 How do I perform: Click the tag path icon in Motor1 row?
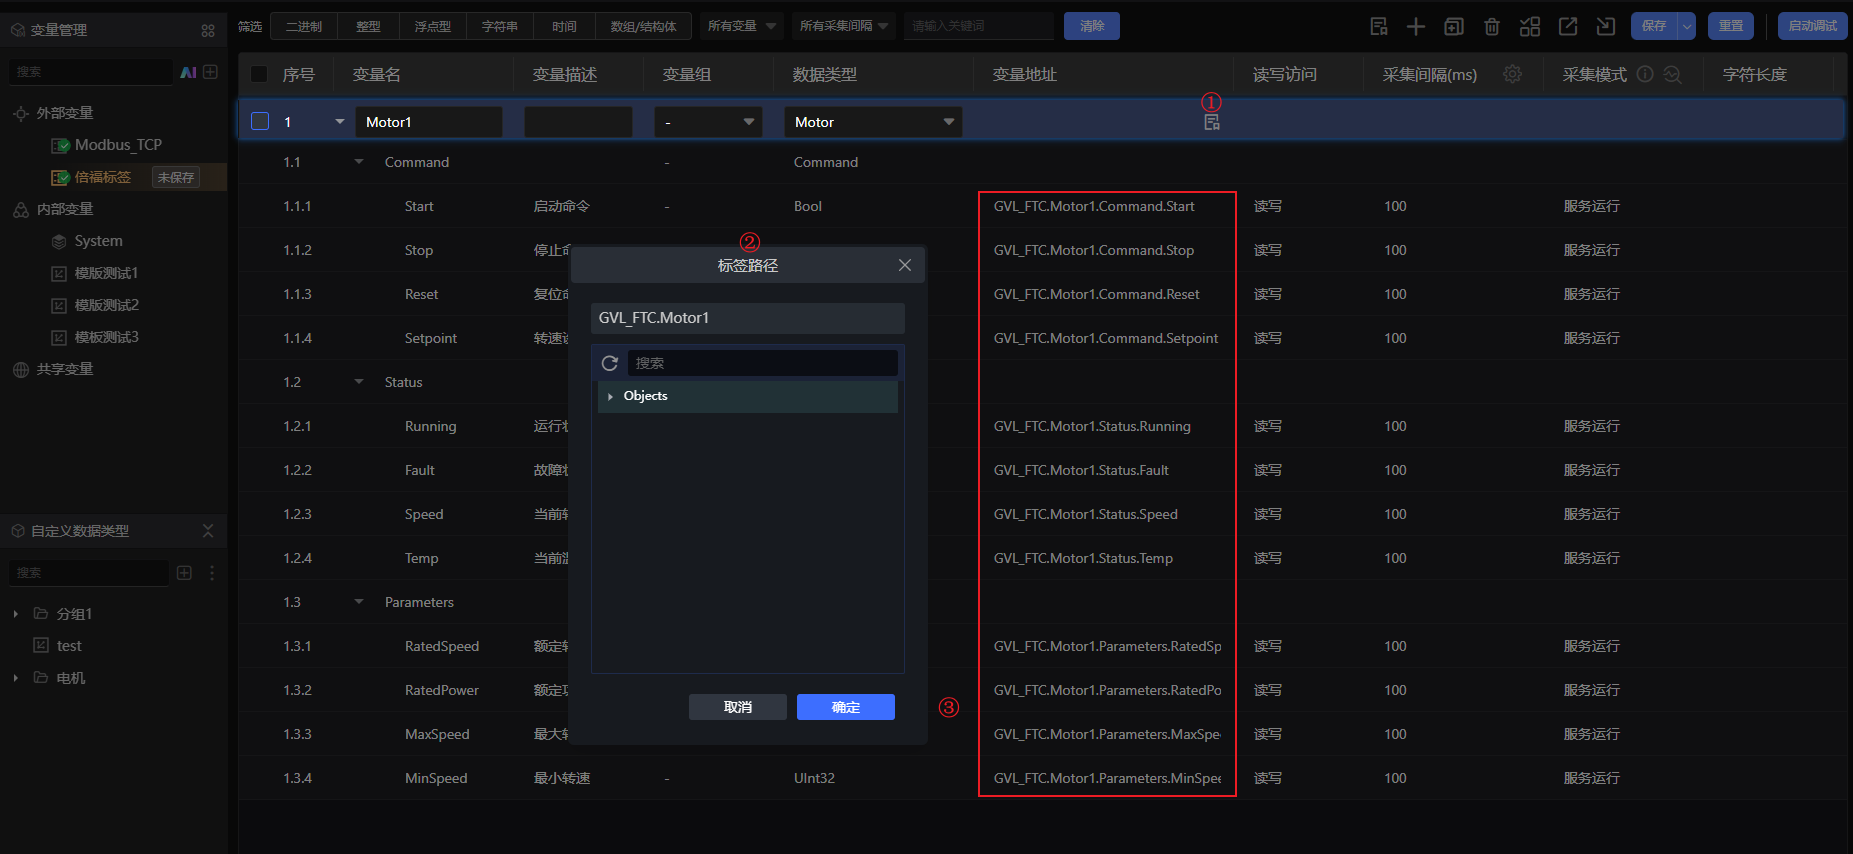pyautogui.click(x=1212, y=122)
